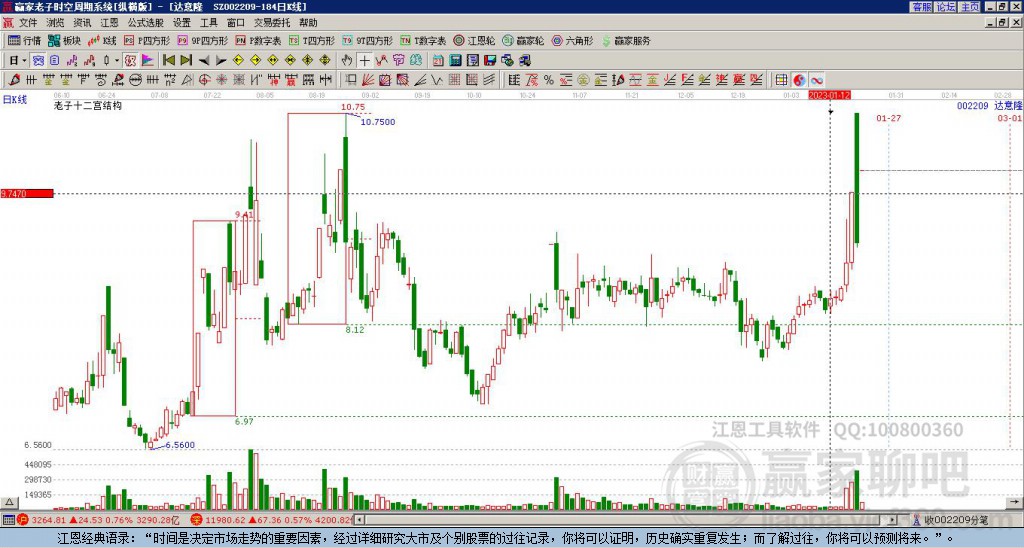Open the calendar date icon

(438, 60)
